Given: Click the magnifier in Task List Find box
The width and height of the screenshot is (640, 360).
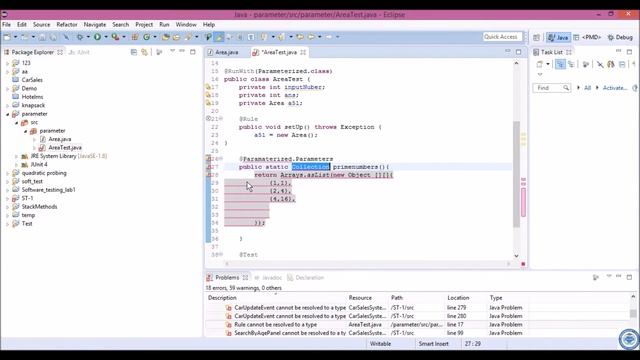Looking at the screenshot, I should (566, 88).
